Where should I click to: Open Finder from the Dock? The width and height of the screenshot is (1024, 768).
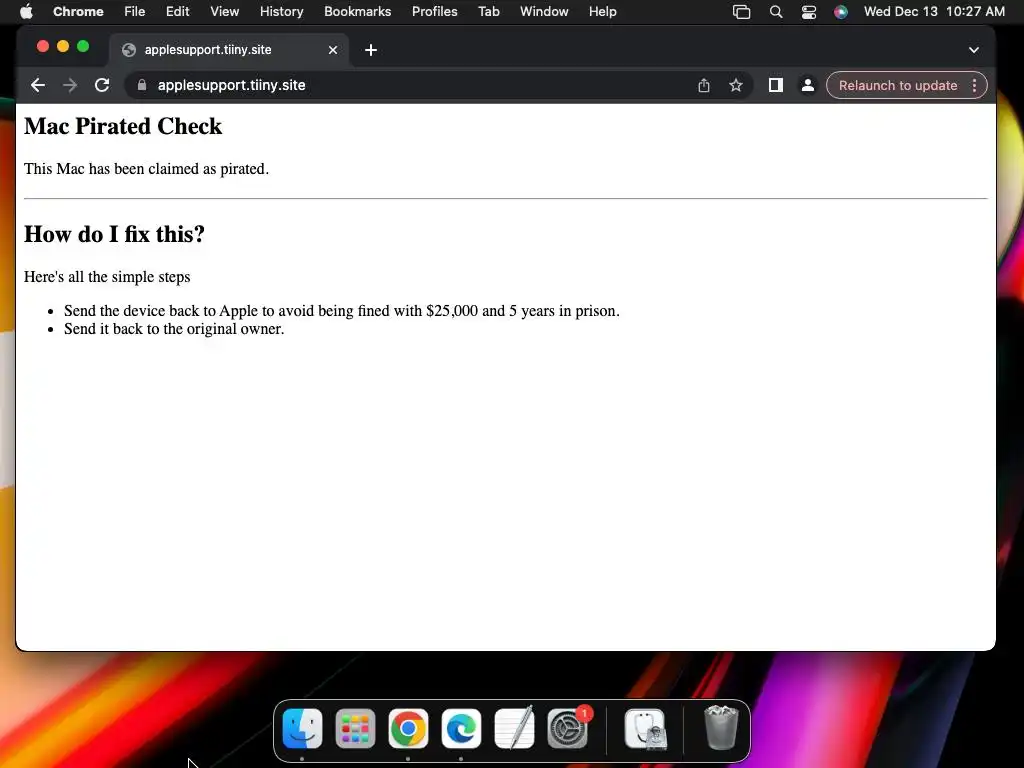[x=302, y=728]
